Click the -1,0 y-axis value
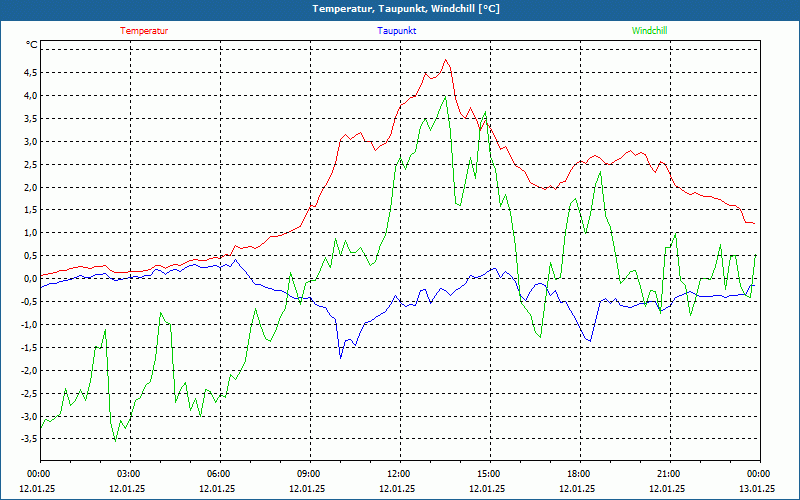This screenshot has height=500, width=800. [x=30, y=324]
